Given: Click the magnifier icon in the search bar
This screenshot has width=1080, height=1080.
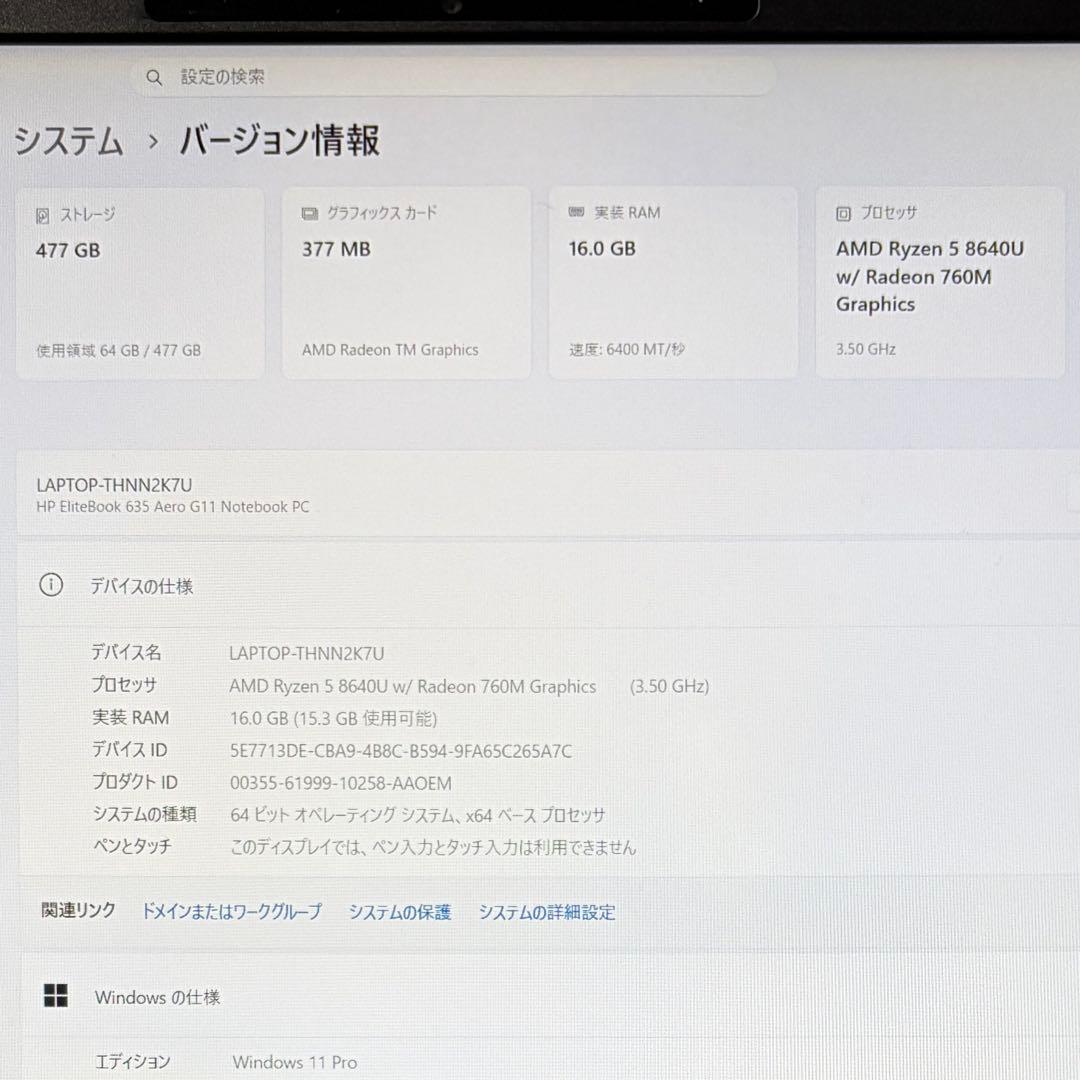Looking at the screenshot, I should coord(153,77).
